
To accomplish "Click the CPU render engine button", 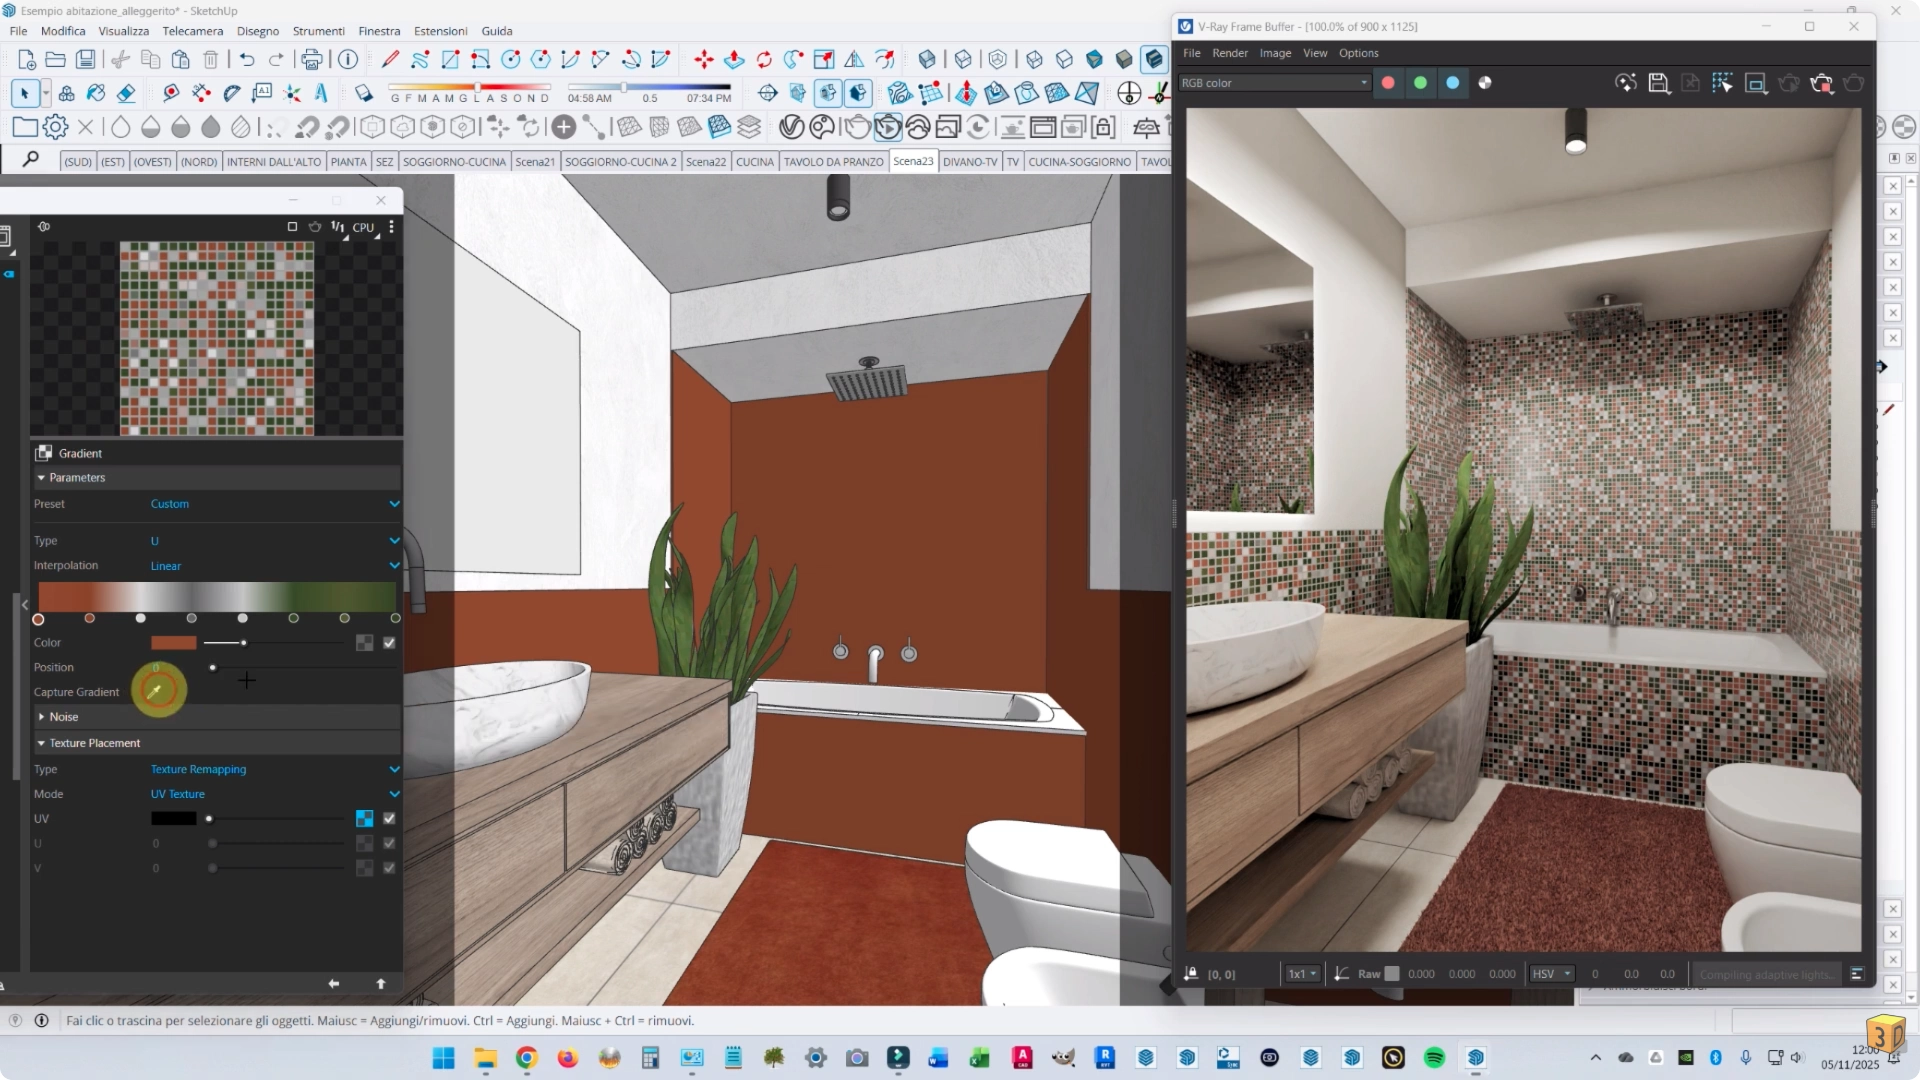I will tap(363, 227).
